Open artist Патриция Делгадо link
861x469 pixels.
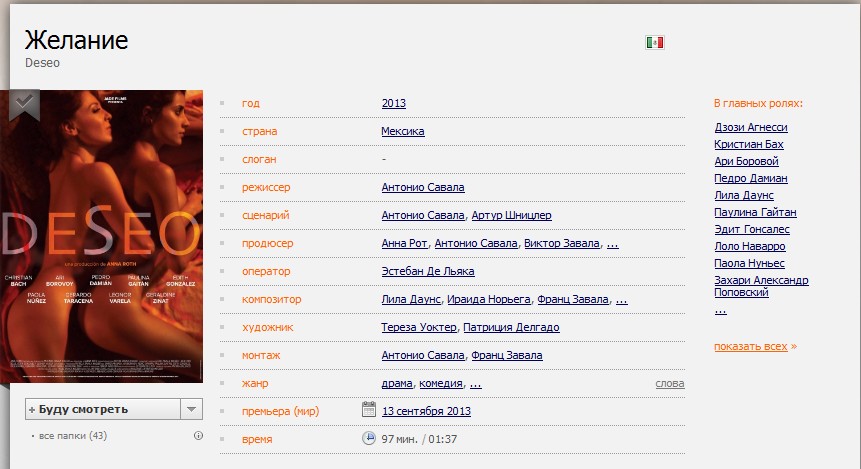coord(511,327)
